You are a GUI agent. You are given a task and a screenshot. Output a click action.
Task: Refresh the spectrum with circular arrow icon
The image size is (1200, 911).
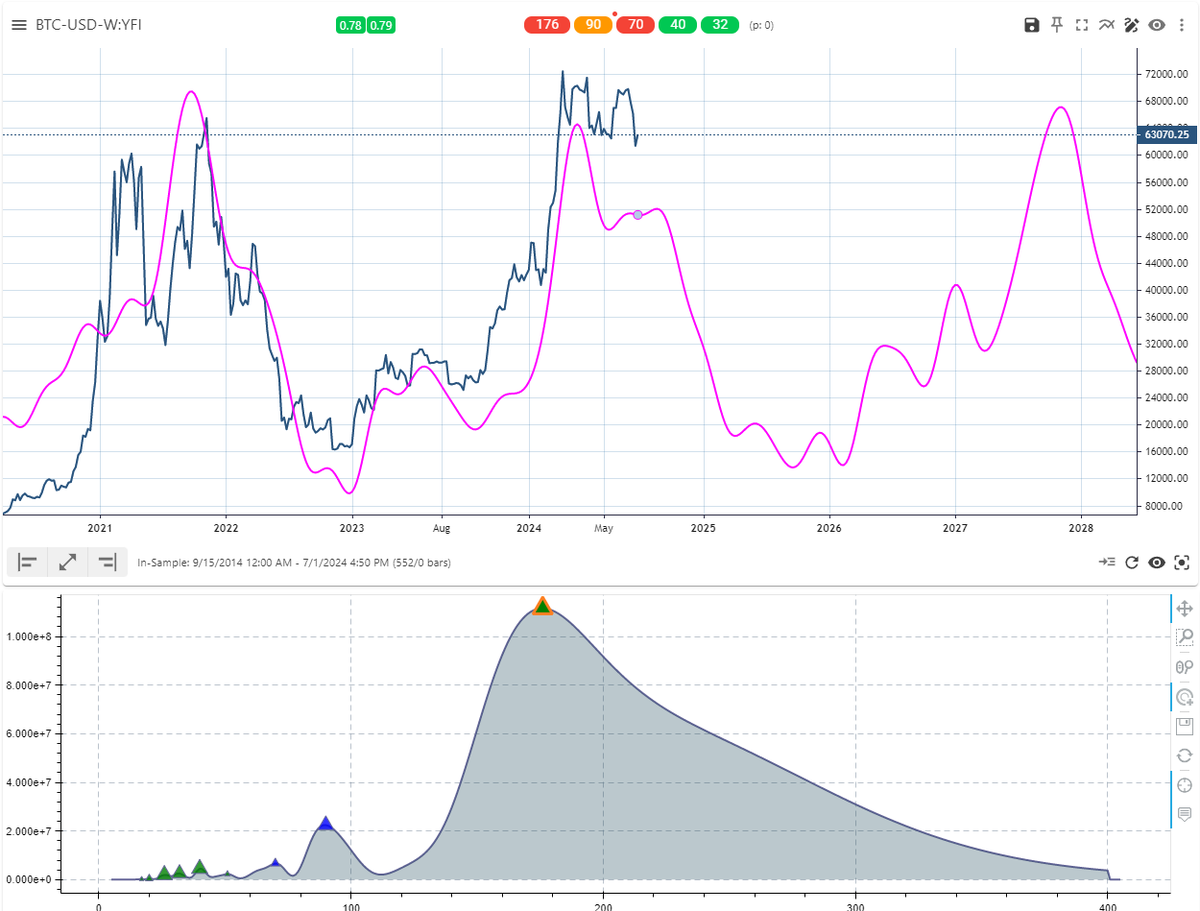point(1132,563)
